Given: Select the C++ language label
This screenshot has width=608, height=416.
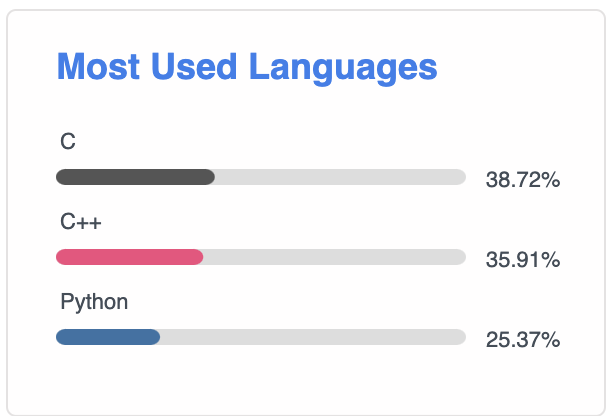Looking at the screenshot, I should pos(81,222).
